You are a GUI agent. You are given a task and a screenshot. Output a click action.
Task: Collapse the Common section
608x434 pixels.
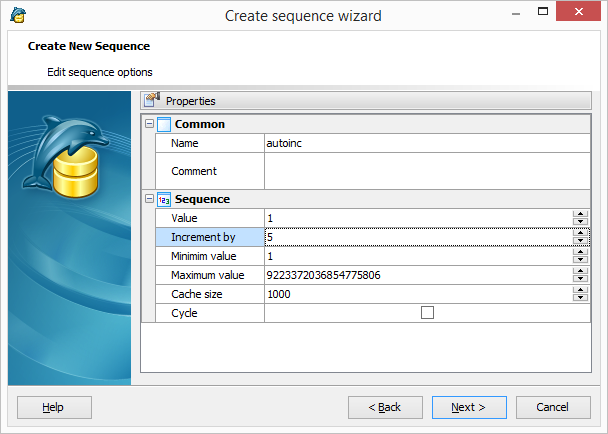click(x=149, y=124)
